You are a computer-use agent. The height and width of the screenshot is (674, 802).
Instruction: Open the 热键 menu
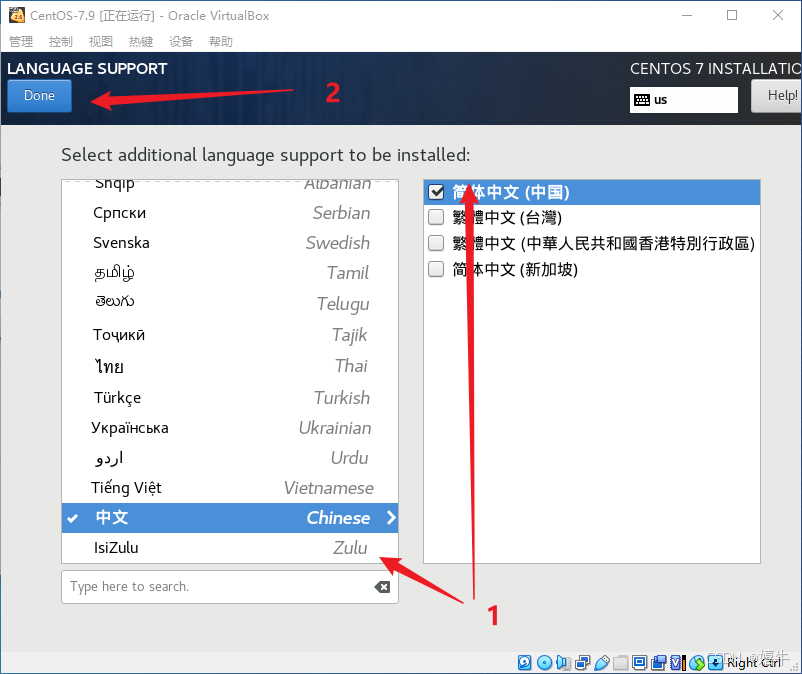click(141, 41)
